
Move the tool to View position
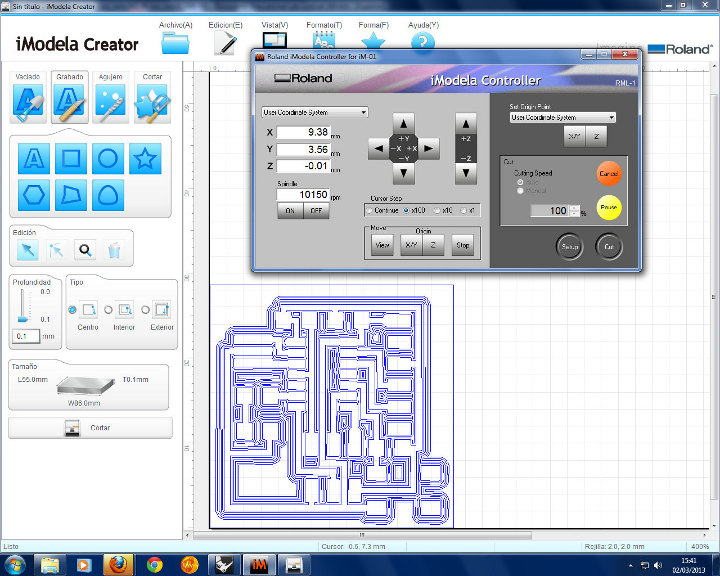click(382, 245)
